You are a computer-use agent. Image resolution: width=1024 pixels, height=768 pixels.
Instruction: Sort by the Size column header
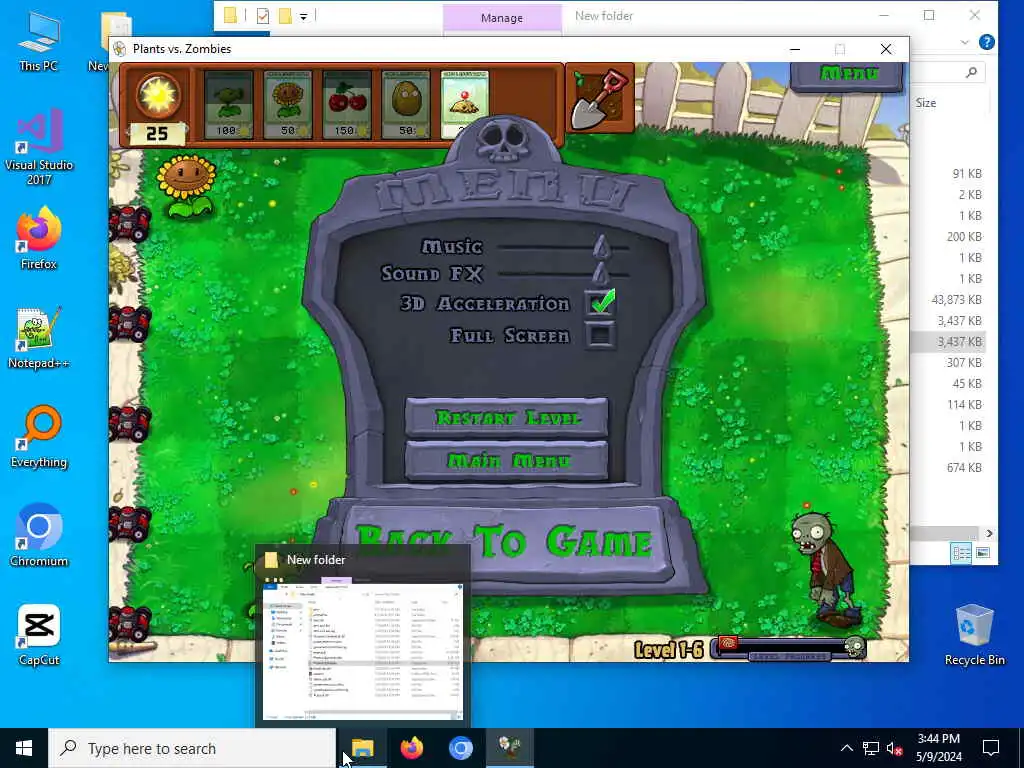coord(925,103)
